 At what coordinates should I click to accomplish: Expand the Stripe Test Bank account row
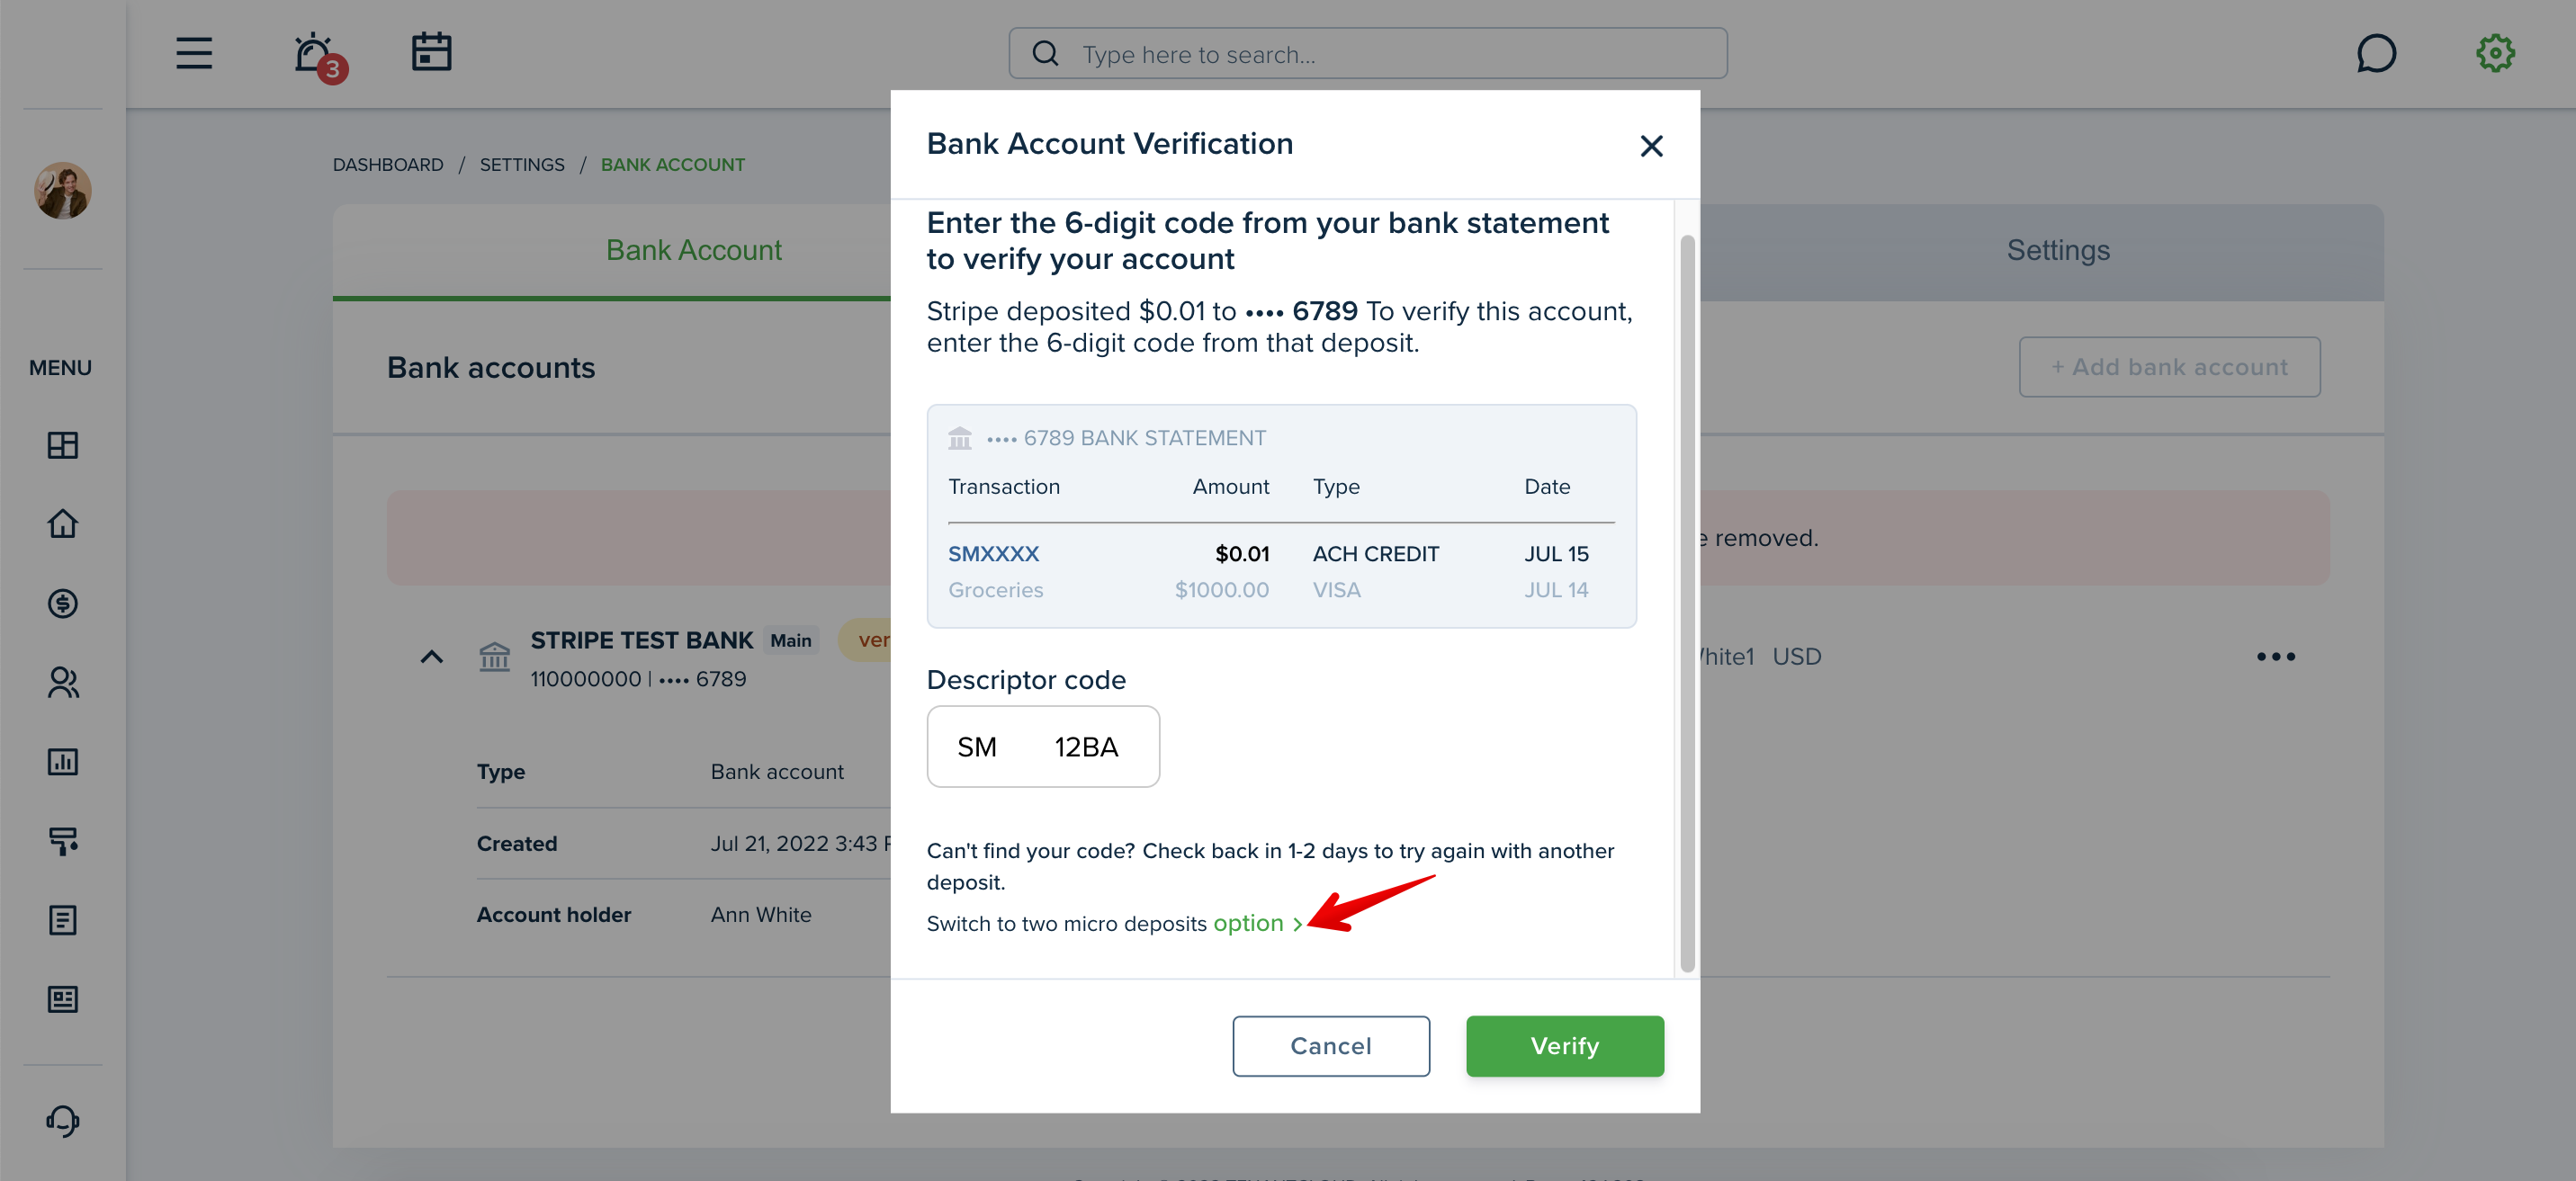[430, 657]
